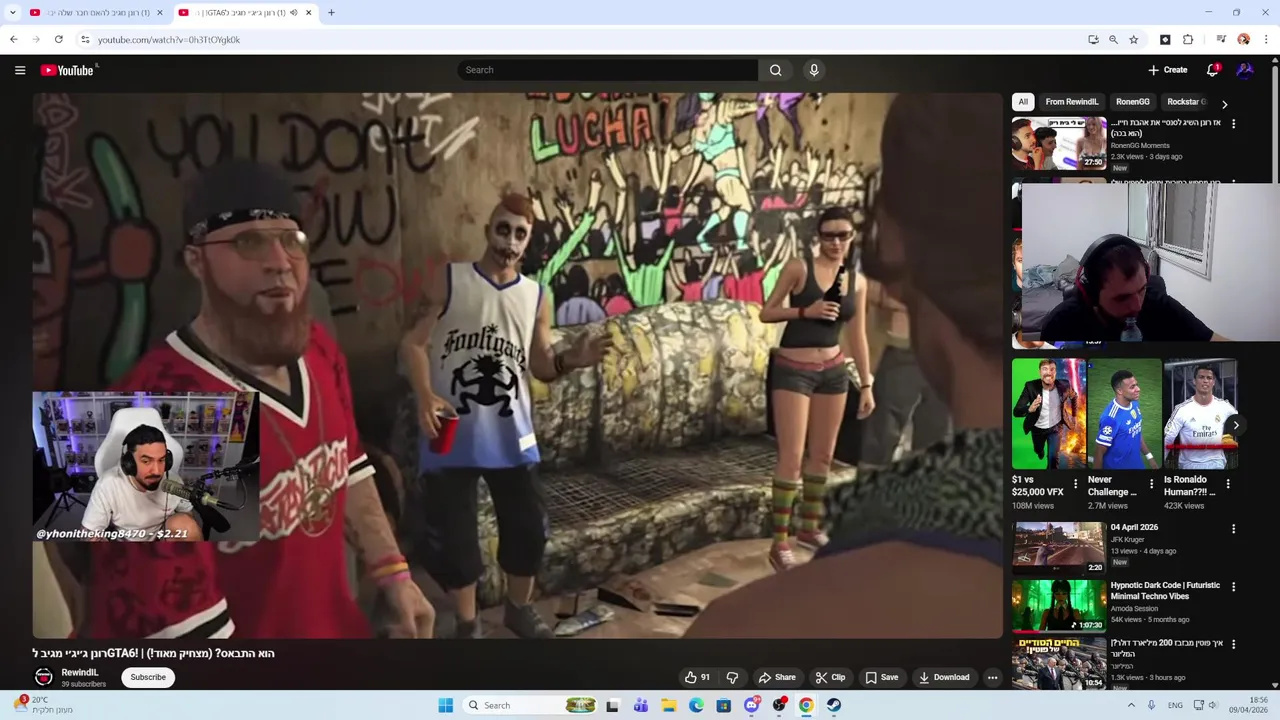The image size is (1280, 720).
Task: Open RewindIL channel name link
Action: coord(80,673)
